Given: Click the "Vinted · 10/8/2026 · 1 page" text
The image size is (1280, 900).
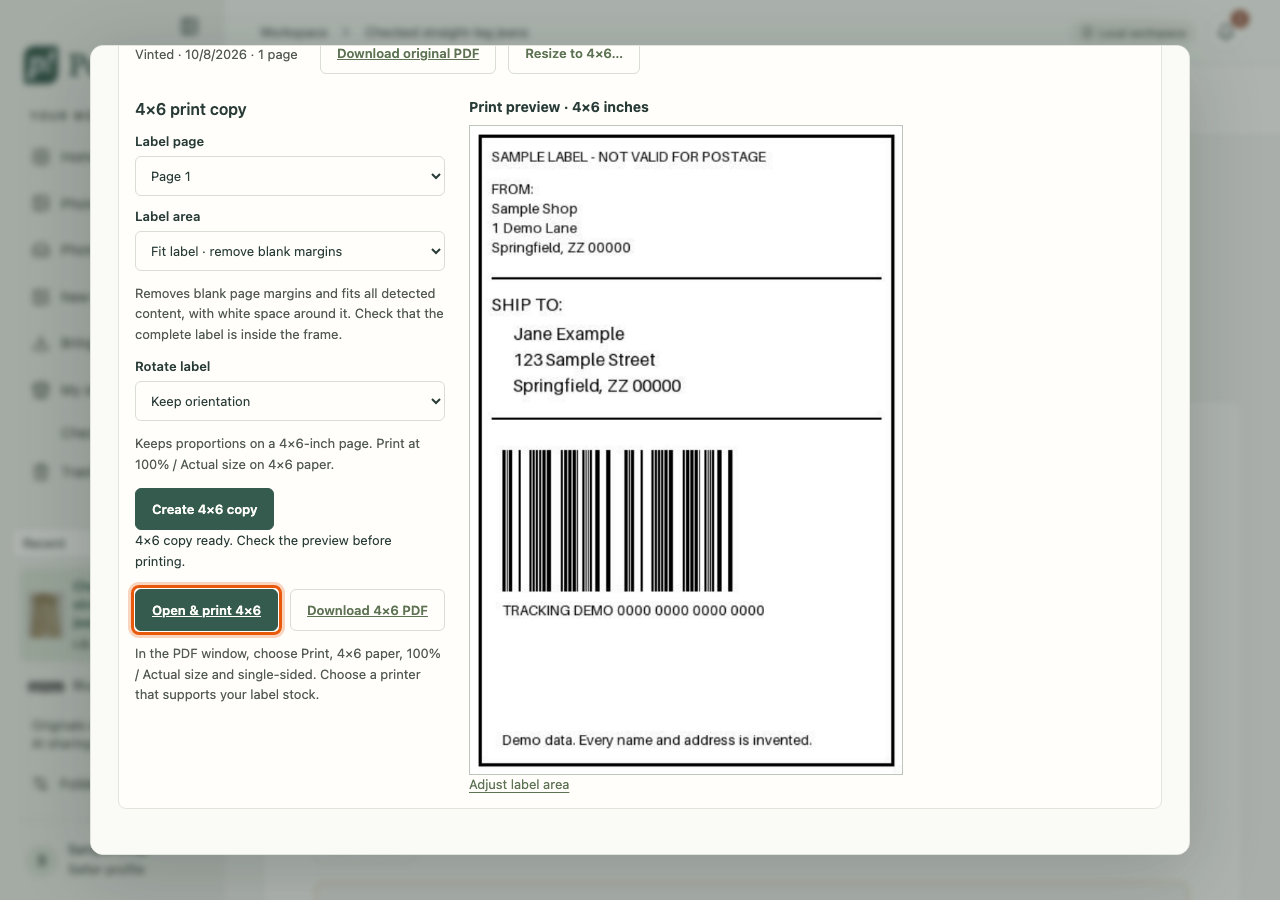Looking at the screenshot, I should (x=216, y=54).
